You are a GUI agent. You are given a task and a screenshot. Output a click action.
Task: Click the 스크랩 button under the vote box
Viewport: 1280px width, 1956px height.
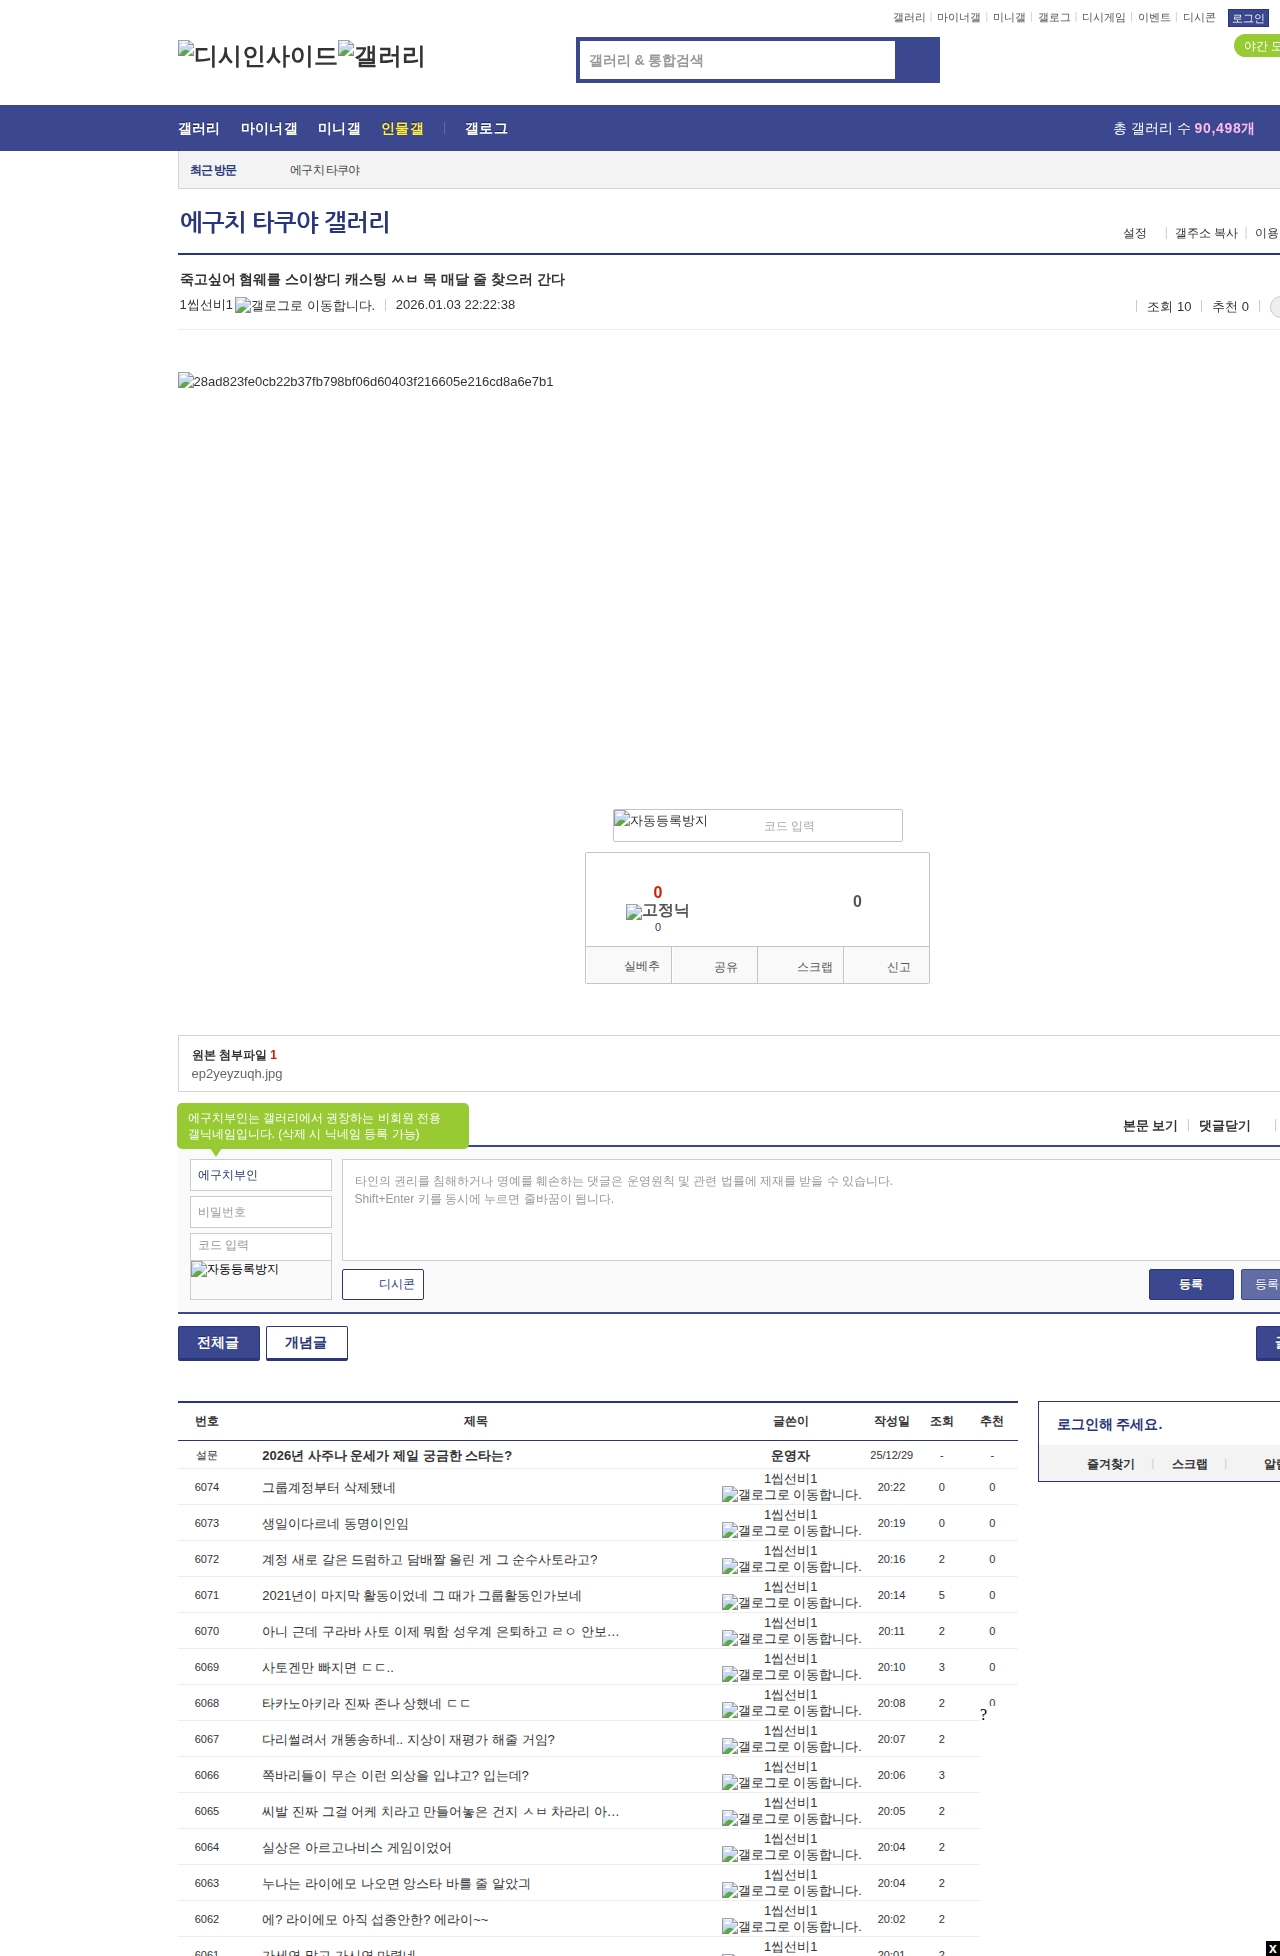click(x=801, y=966)
